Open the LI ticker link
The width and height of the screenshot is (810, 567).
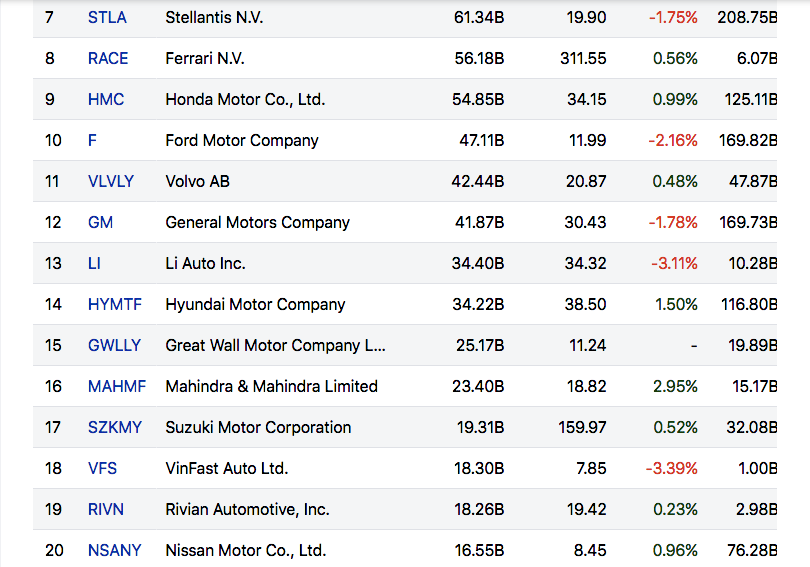click(94, 264)
